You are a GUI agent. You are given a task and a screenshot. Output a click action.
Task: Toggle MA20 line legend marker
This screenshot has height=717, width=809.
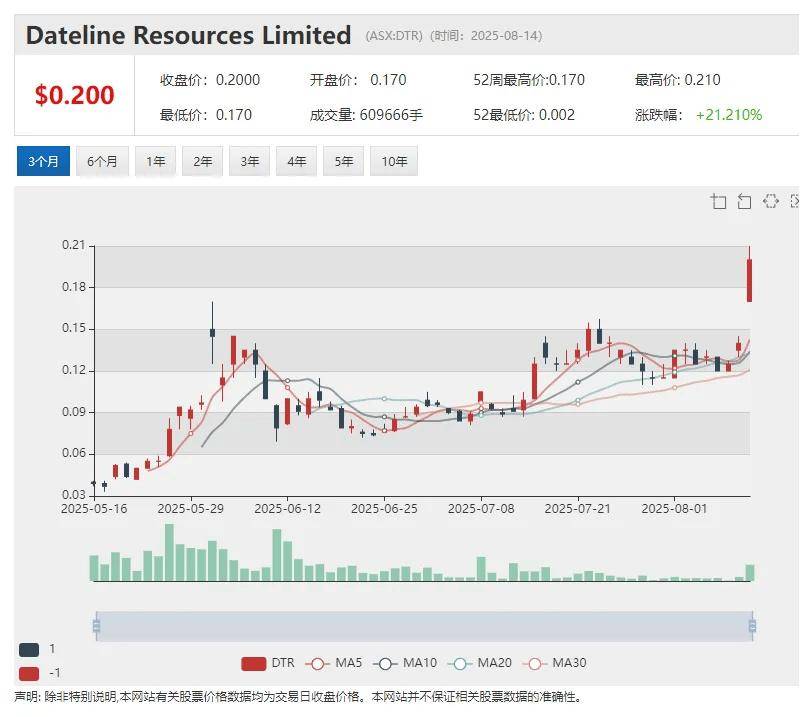477,663
